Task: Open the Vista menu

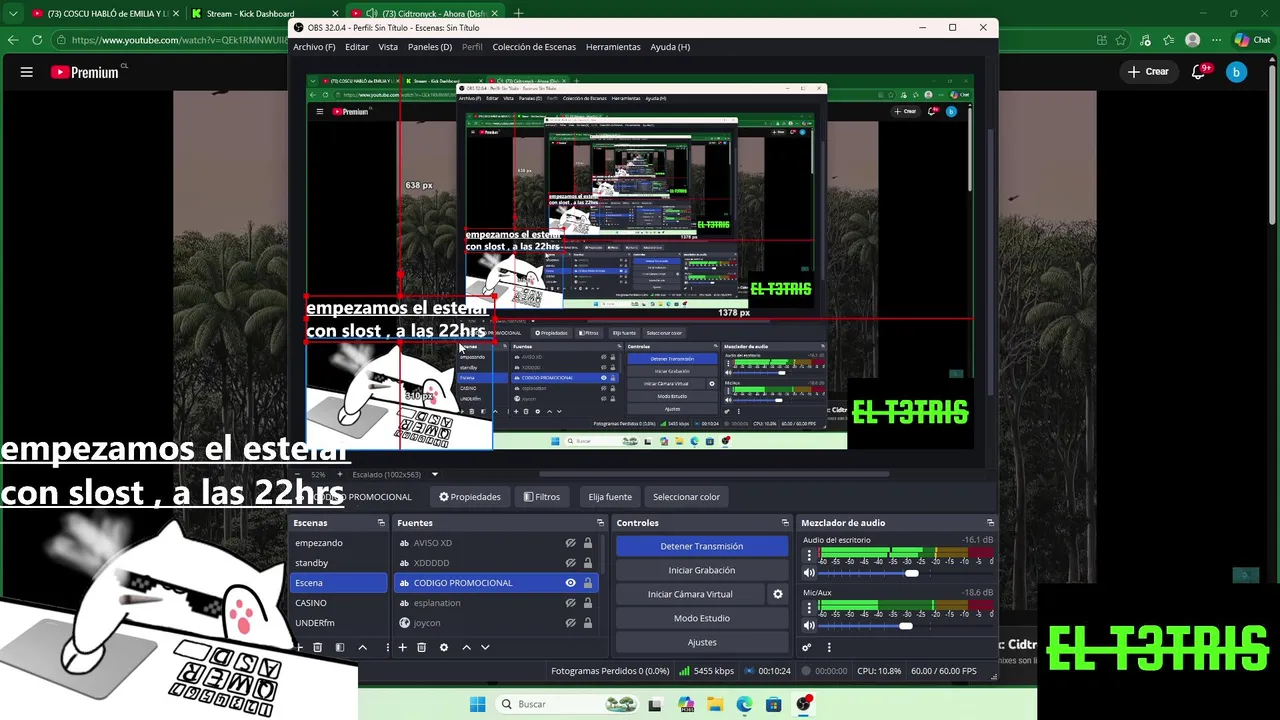Action: coord(388,47)
